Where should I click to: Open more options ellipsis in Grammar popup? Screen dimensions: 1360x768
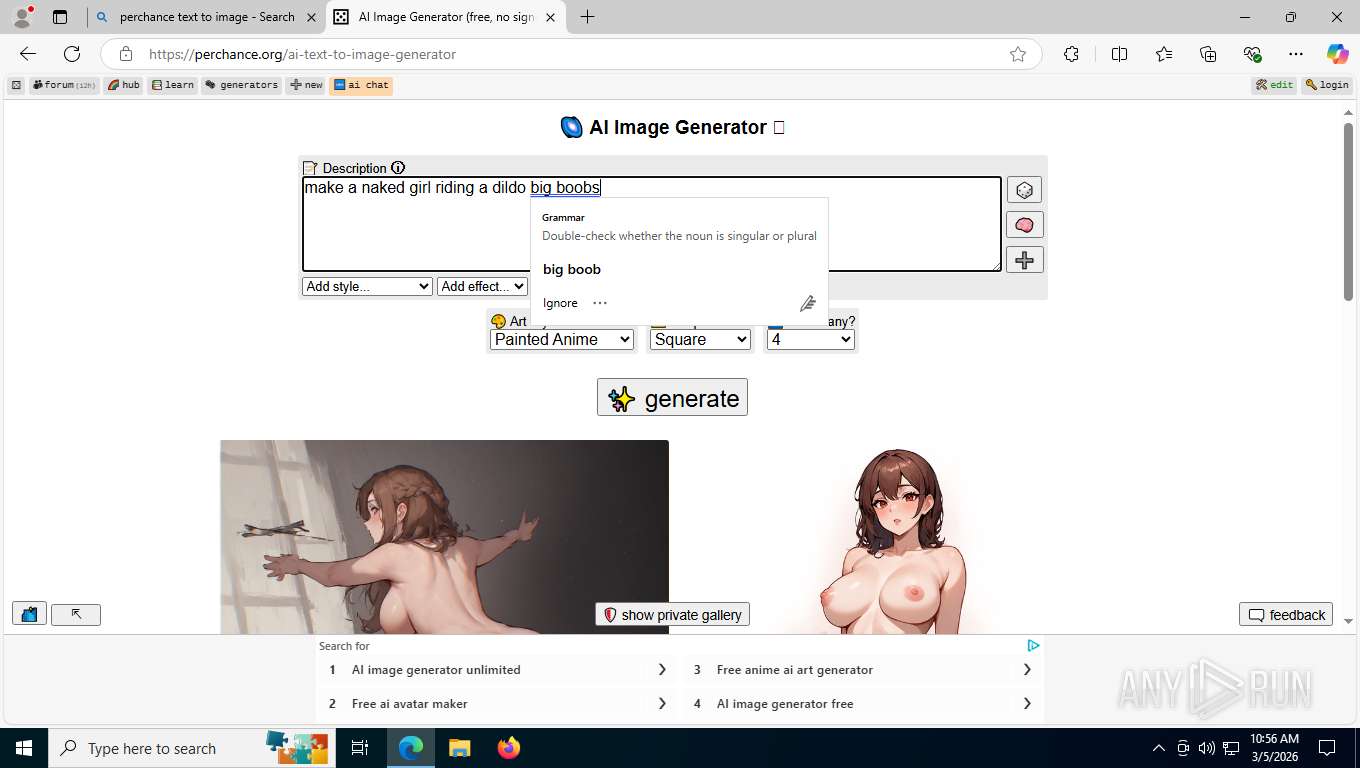point(600,303)
